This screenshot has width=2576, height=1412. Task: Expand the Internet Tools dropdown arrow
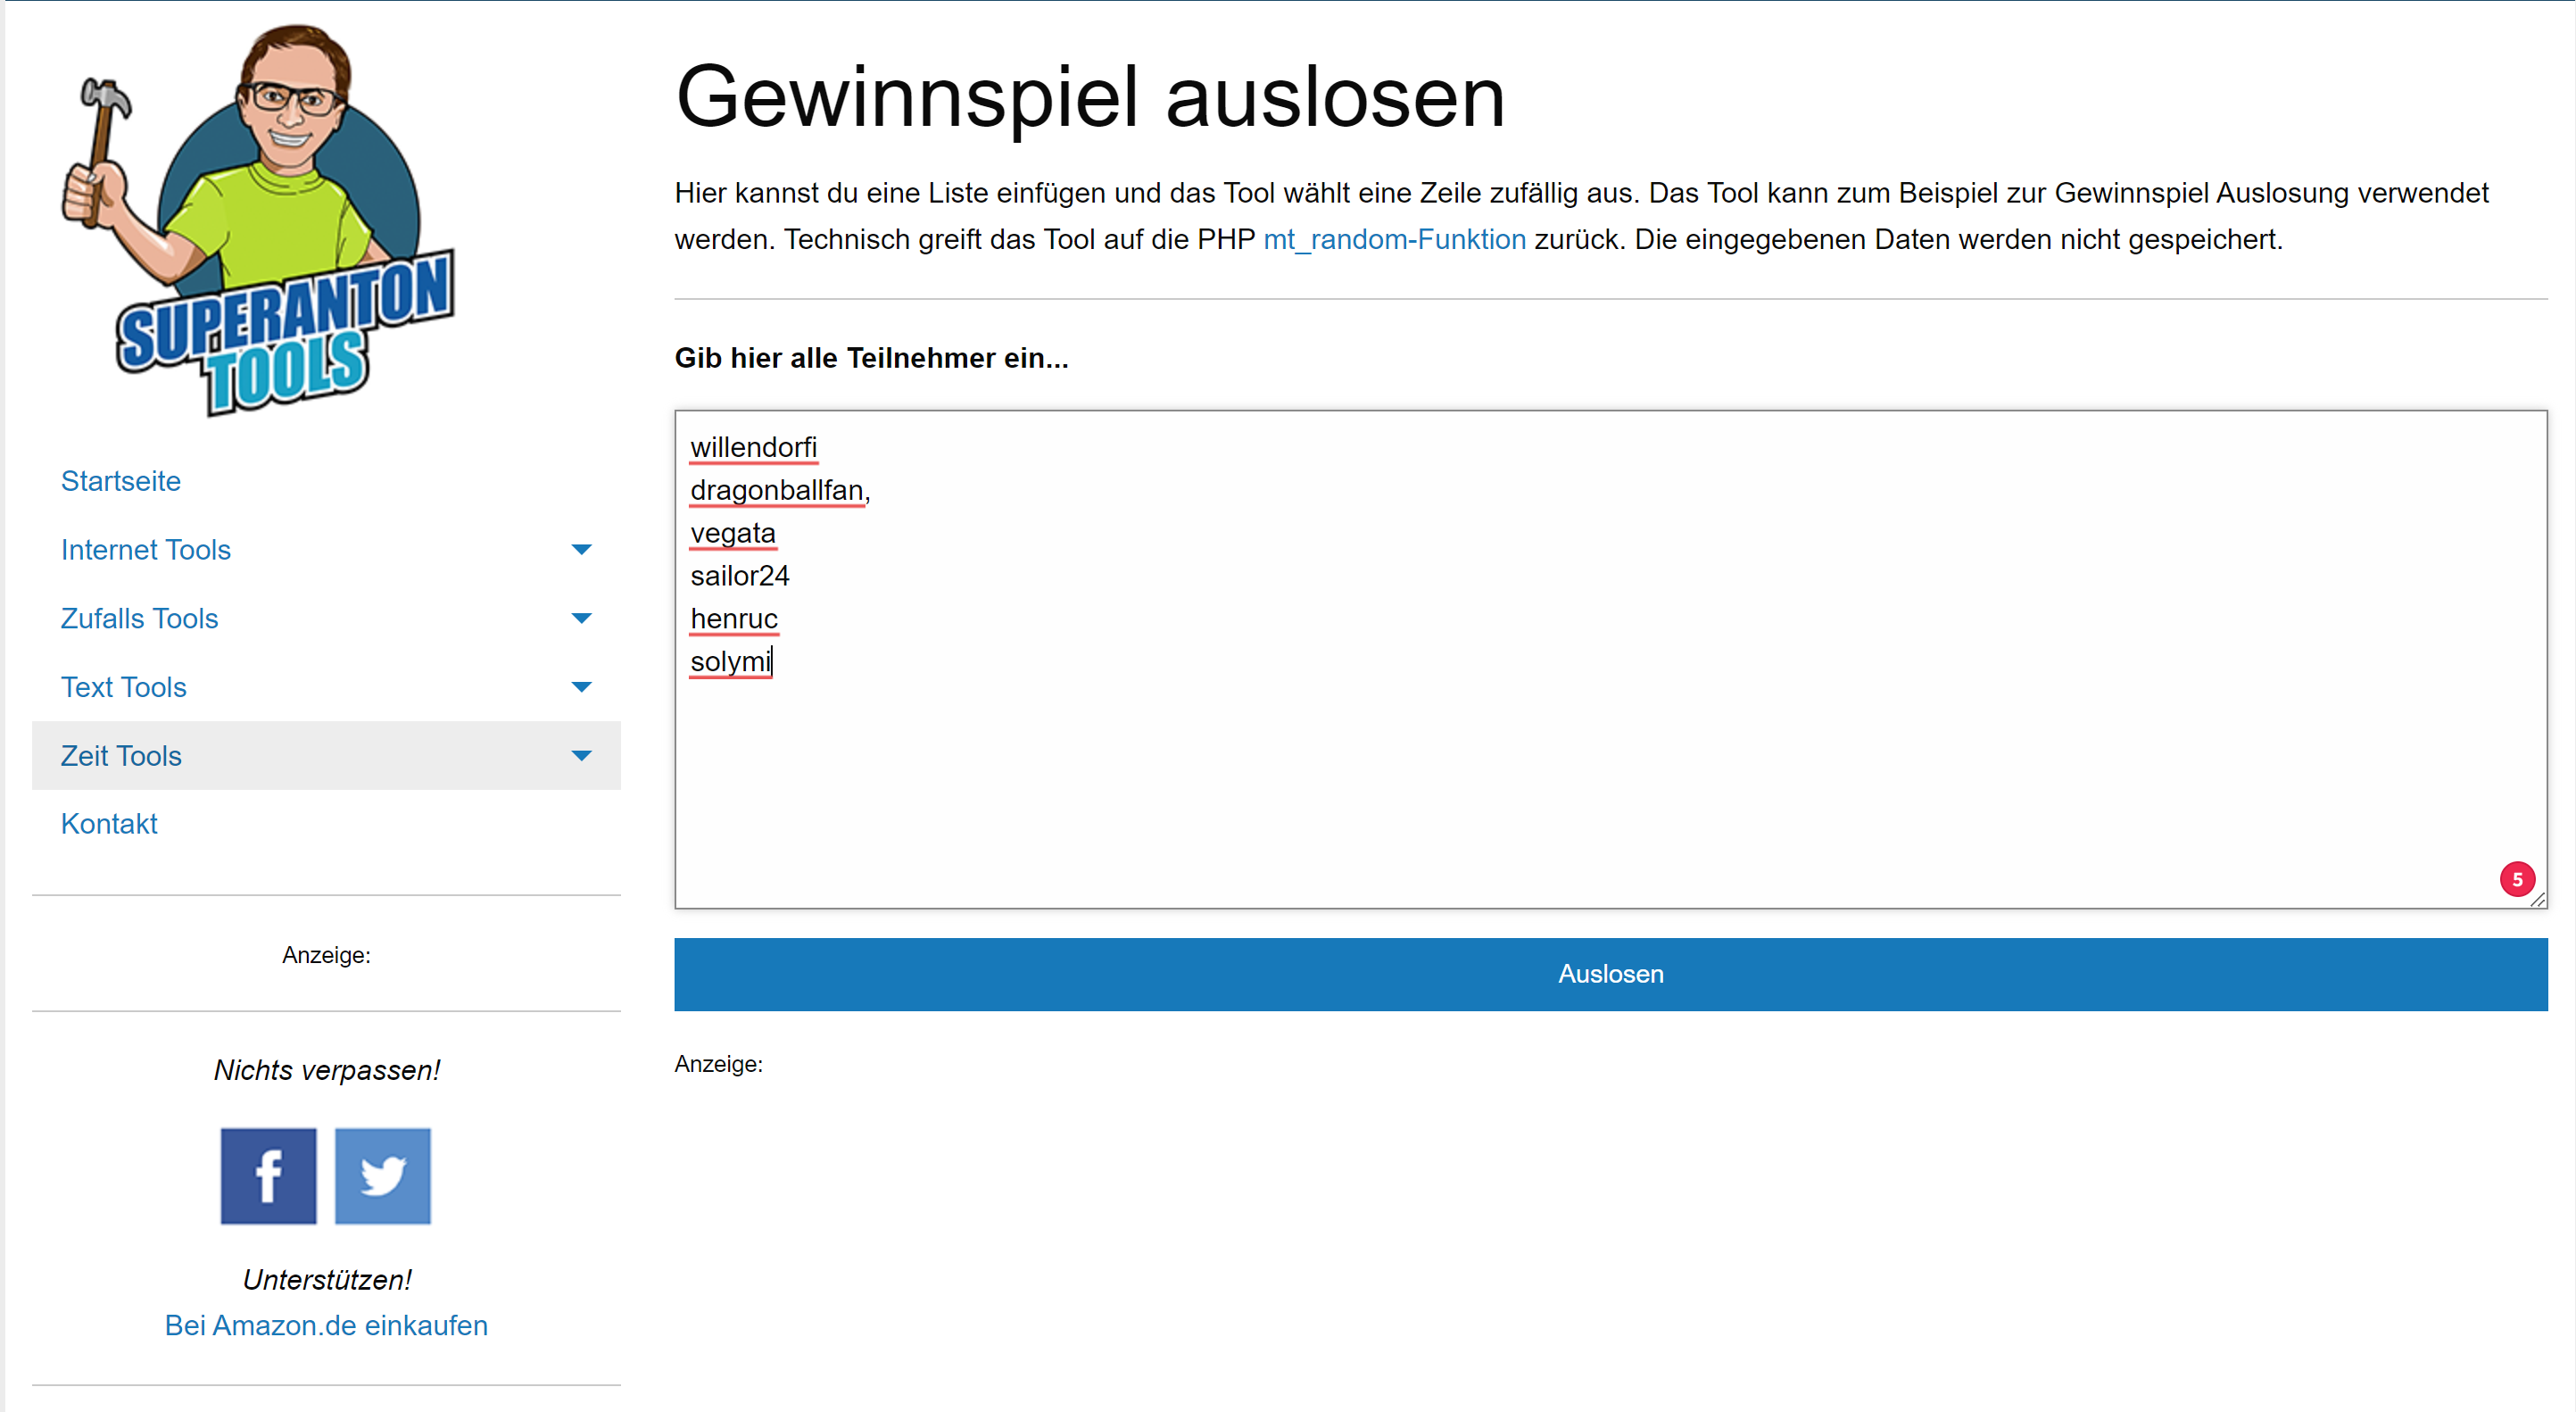pyautogui.click(x=581, y=549)
